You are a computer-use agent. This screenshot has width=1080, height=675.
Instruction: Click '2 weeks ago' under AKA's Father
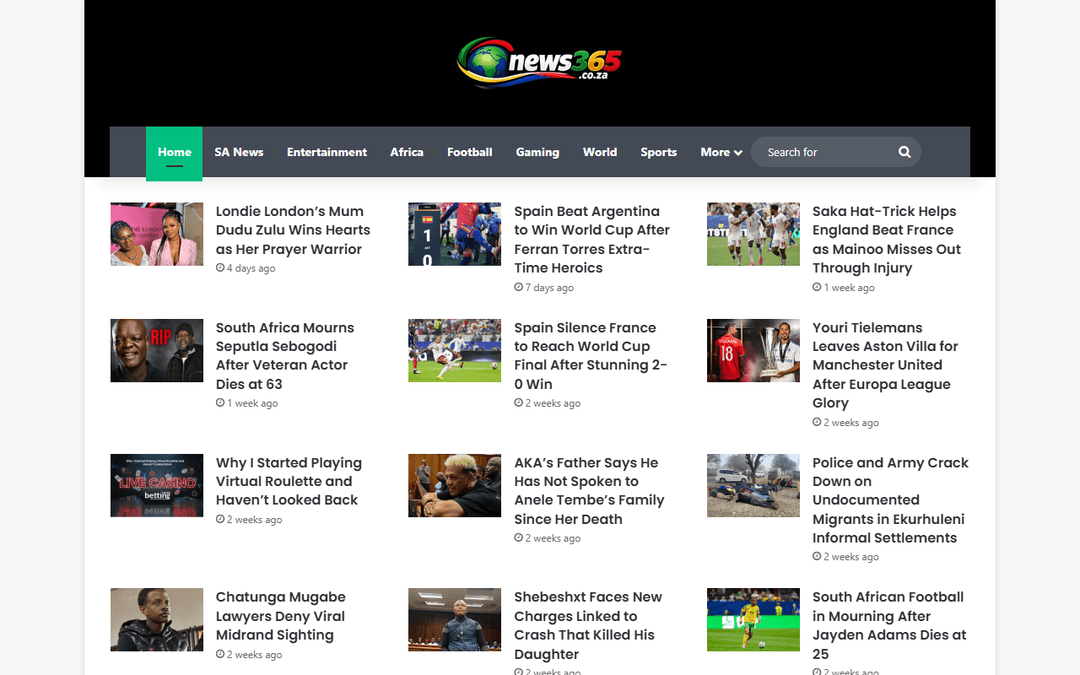tap(548, 539)
